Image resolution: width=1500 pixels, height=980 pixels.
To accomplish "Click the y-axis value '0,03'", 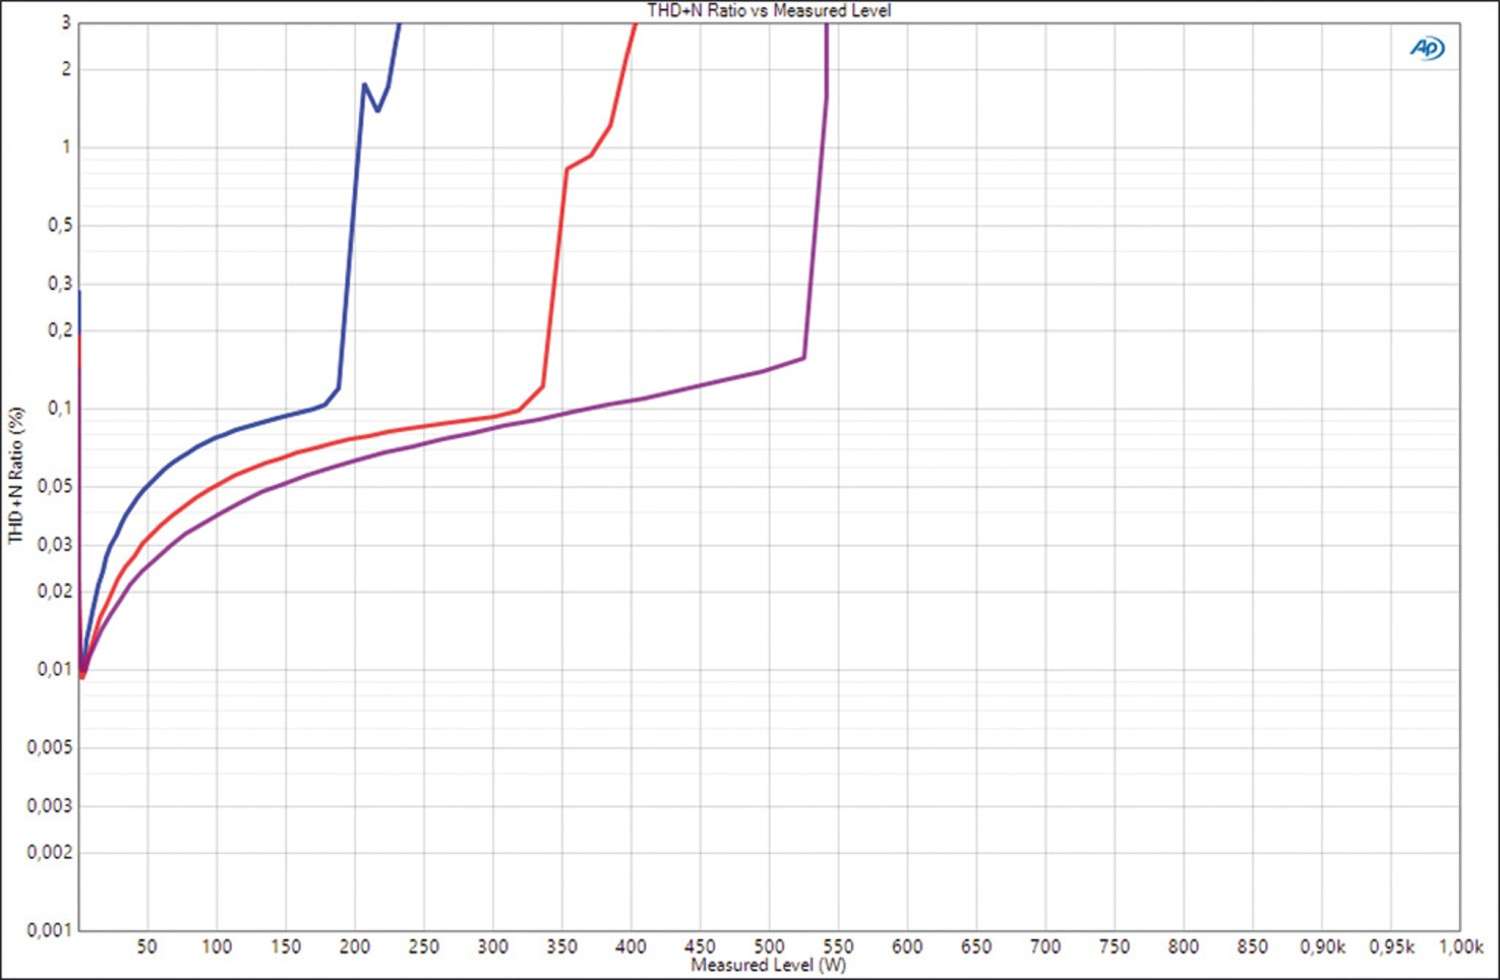I will point(55,545).
